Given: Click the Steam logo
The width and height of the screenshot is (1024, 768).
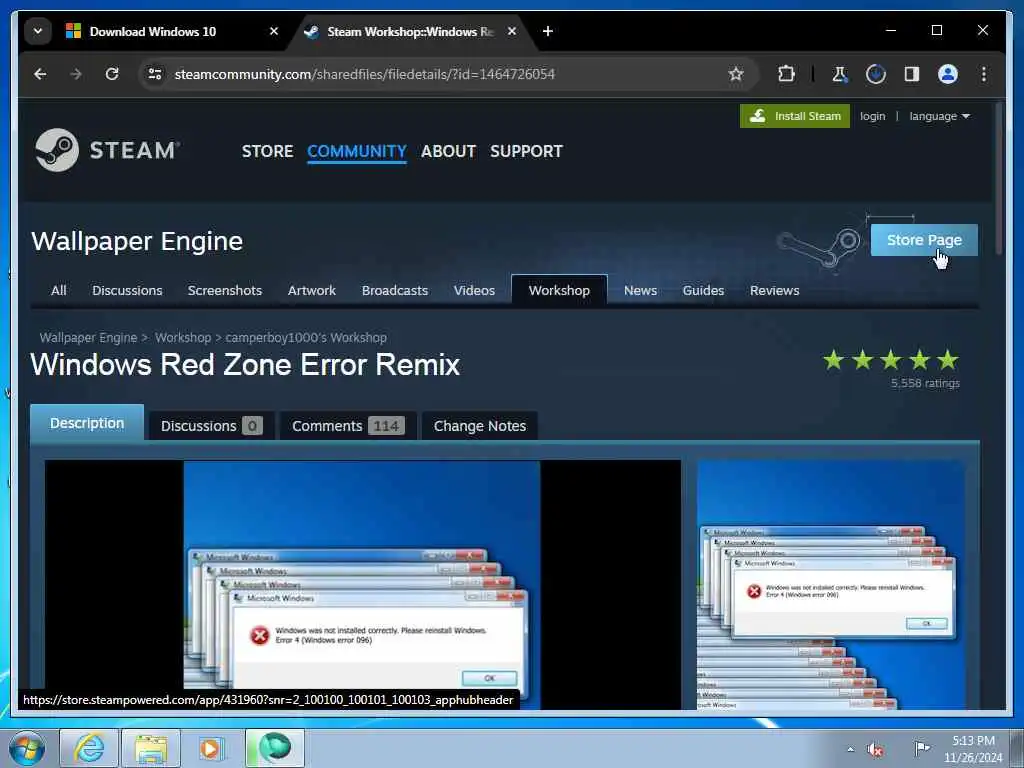Looking at the screenshot, I should [108, 150].
